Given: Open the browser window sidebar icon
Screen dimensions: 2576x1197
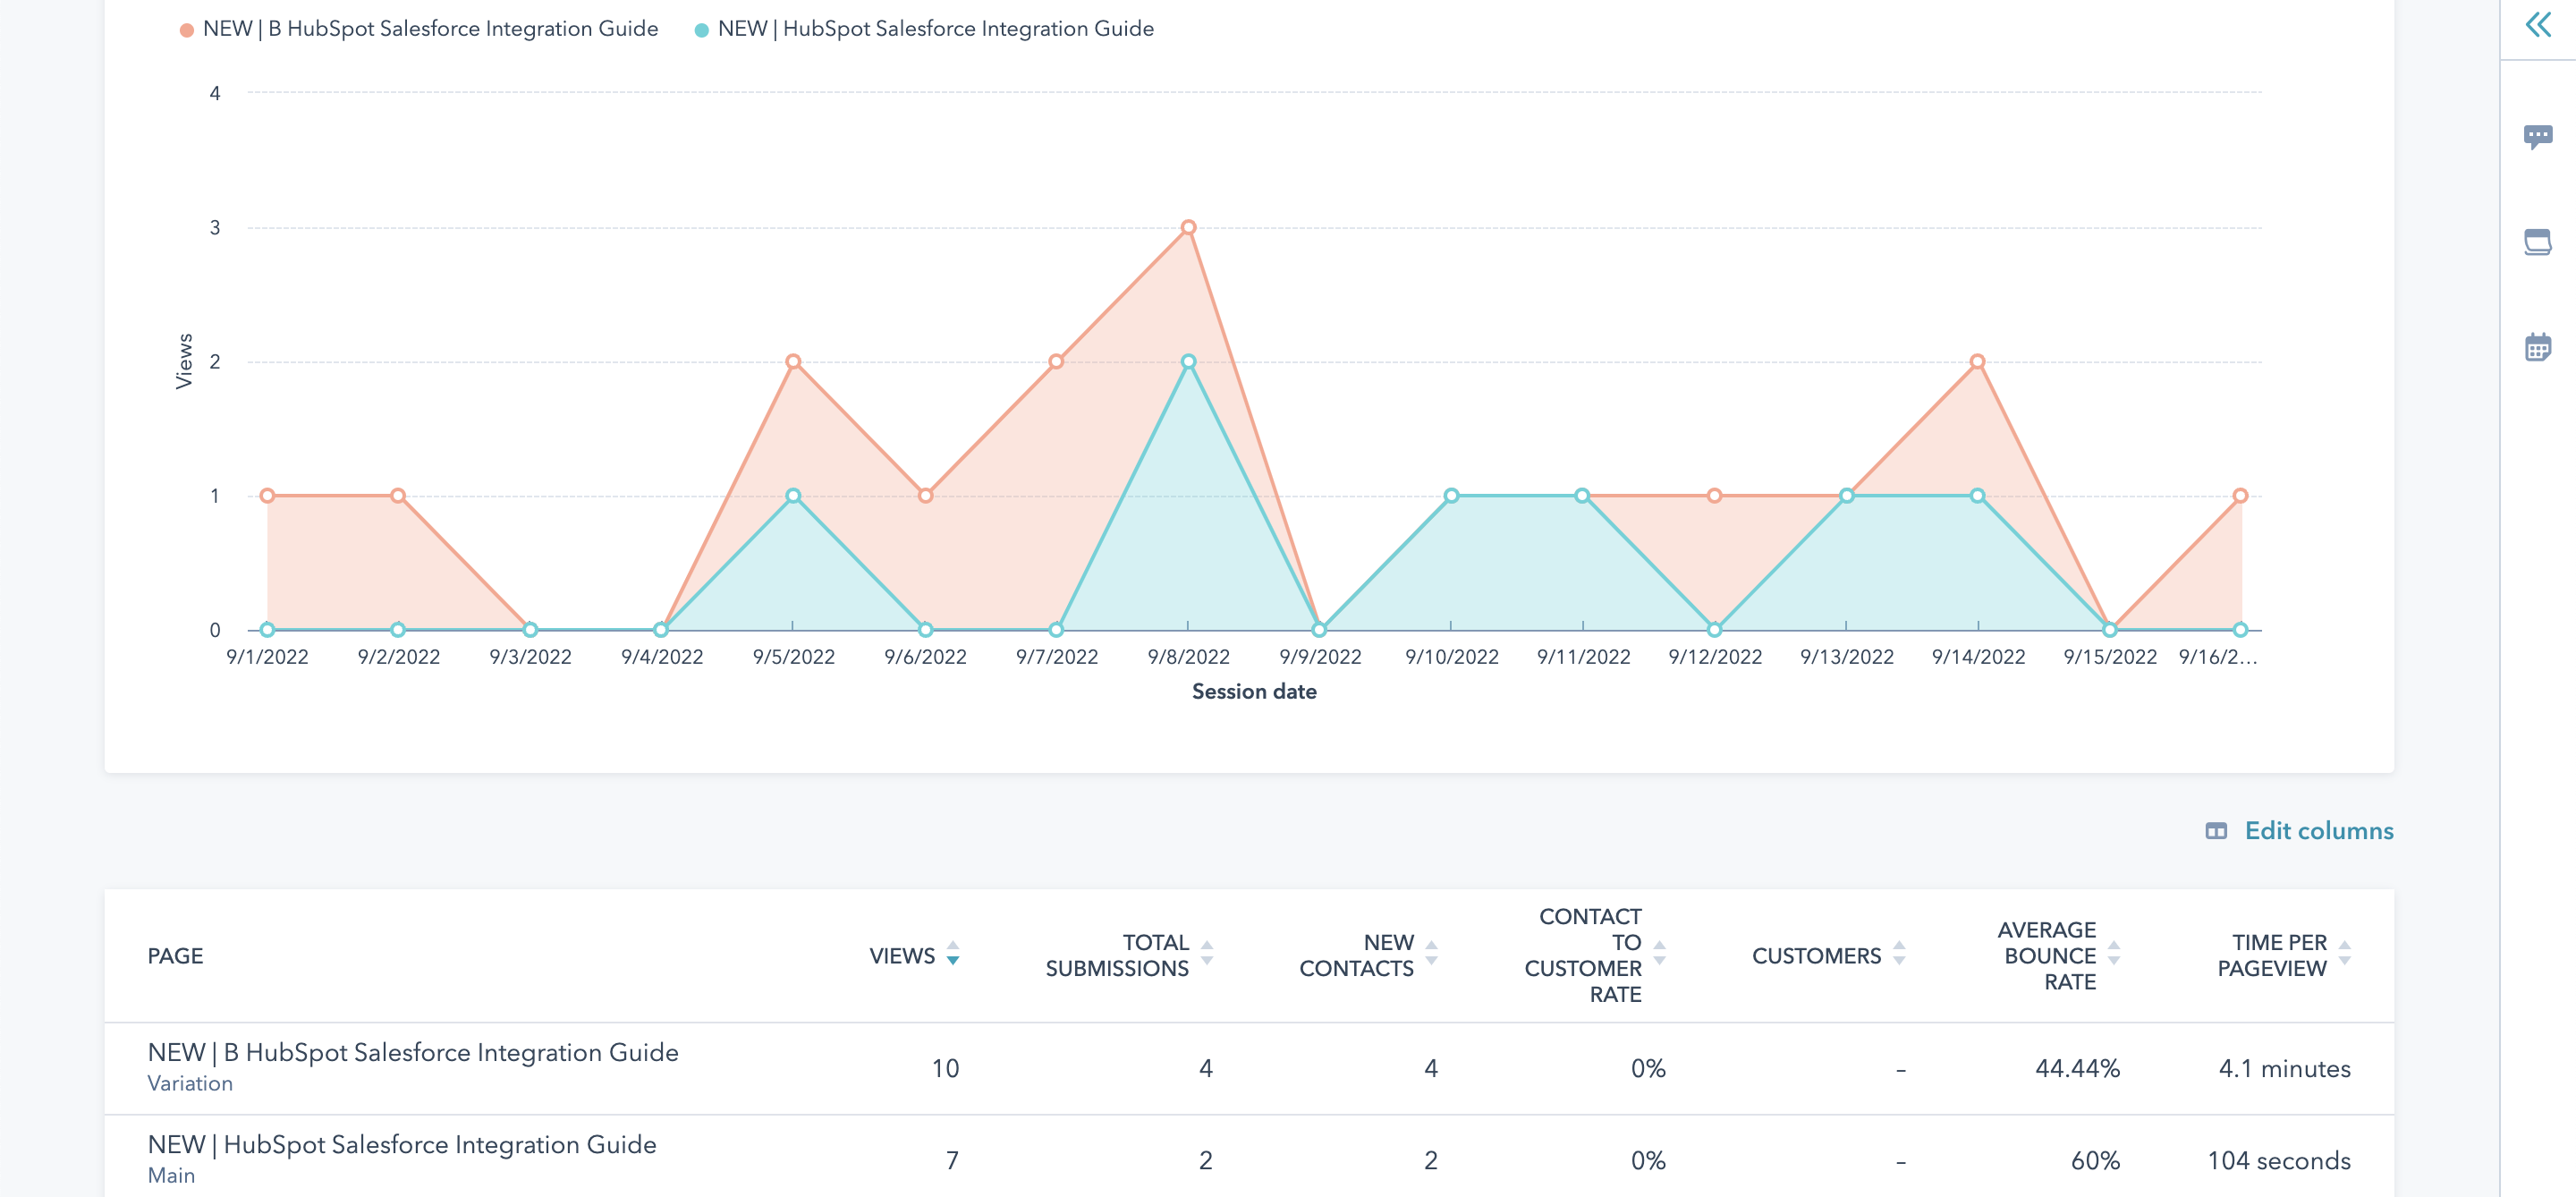Looking at the screenshot, I should 2538,242.
